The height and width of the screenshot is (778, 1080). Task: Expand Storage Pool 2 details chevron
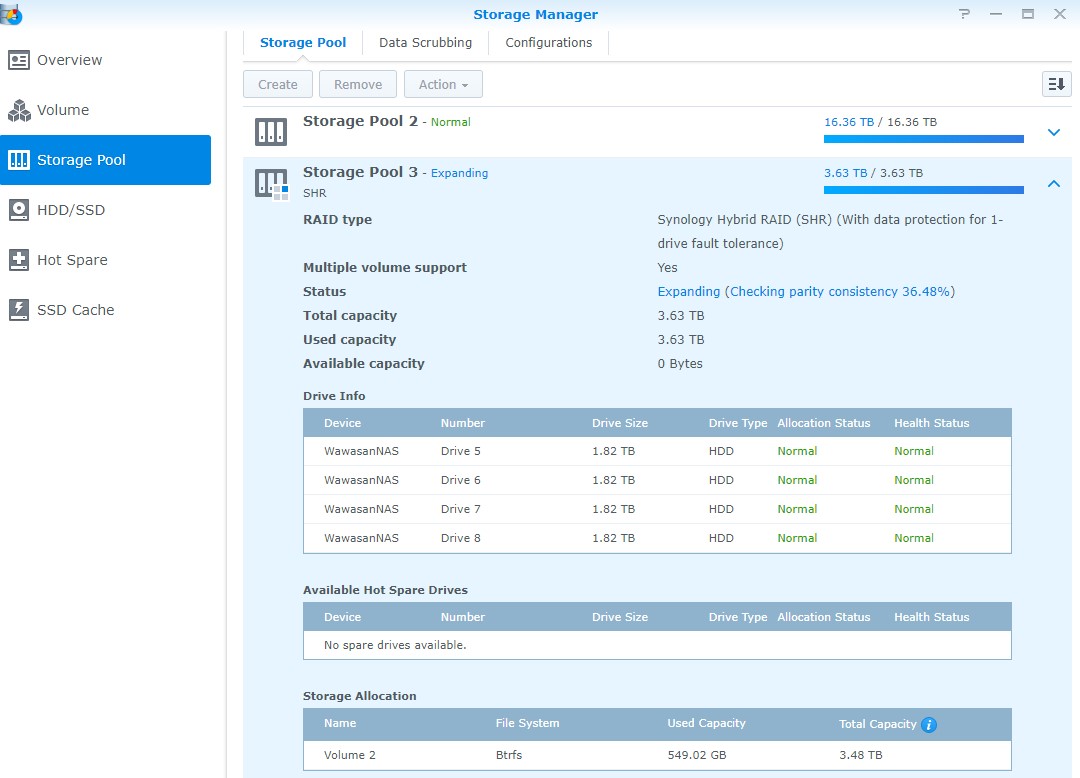tap(1054, 132)
